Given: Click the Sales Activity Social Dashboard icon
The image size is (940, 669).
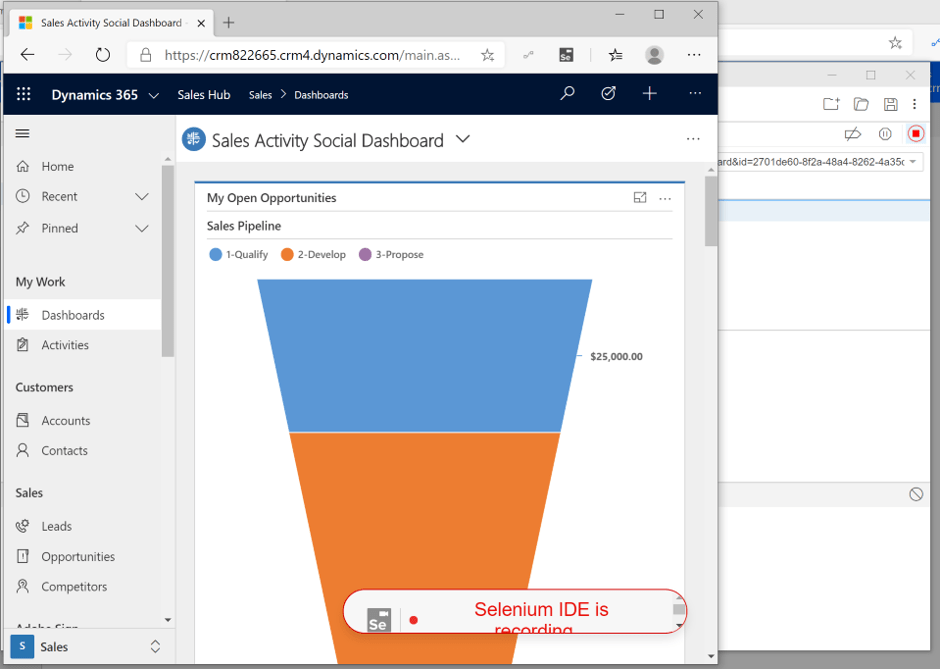Looking at the screenshot, I should tap(194, 139).
